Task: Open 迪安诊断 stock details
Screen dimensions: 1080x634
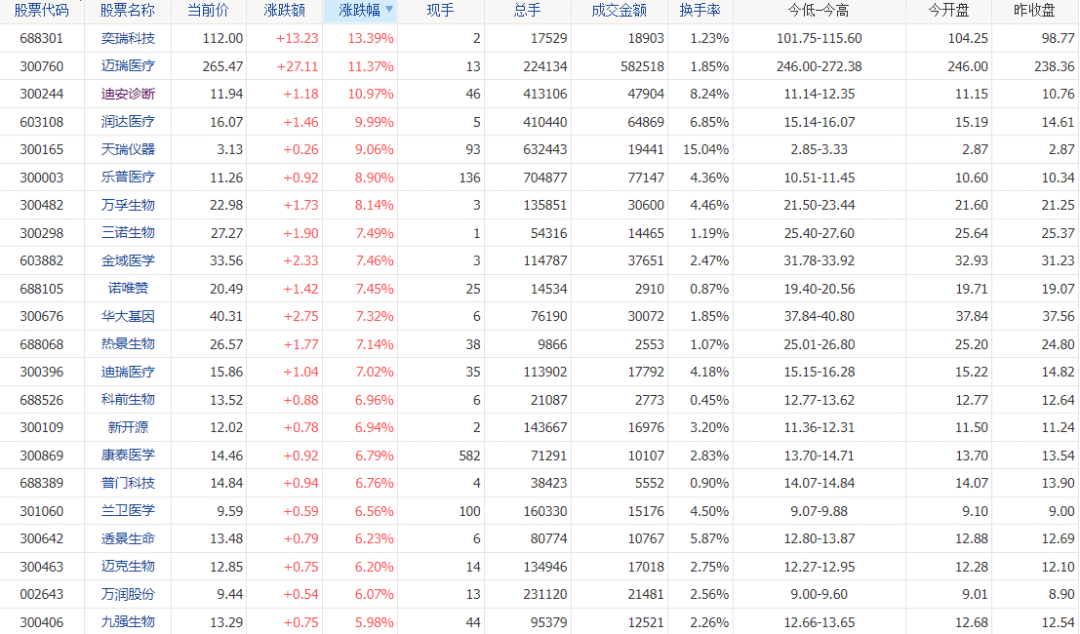Action: tap(127, 94)
